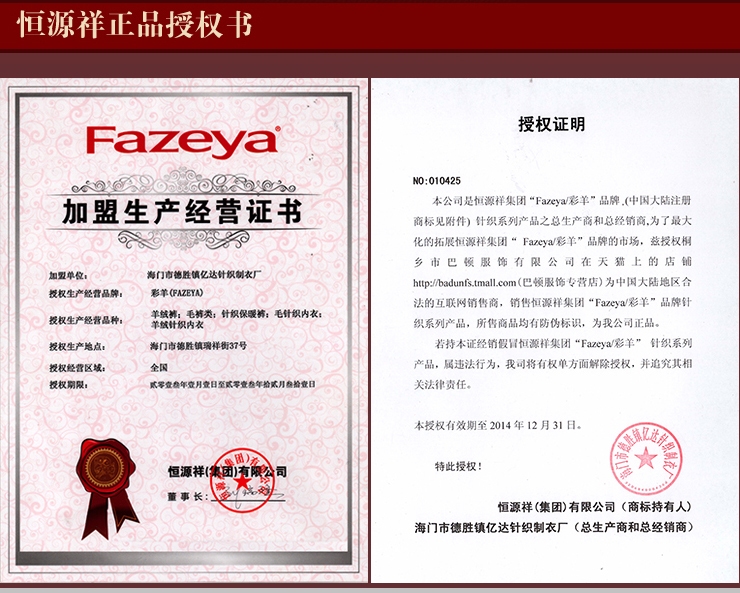
Task: Select the heading 授权证明
Action: [x=552, y=125]
